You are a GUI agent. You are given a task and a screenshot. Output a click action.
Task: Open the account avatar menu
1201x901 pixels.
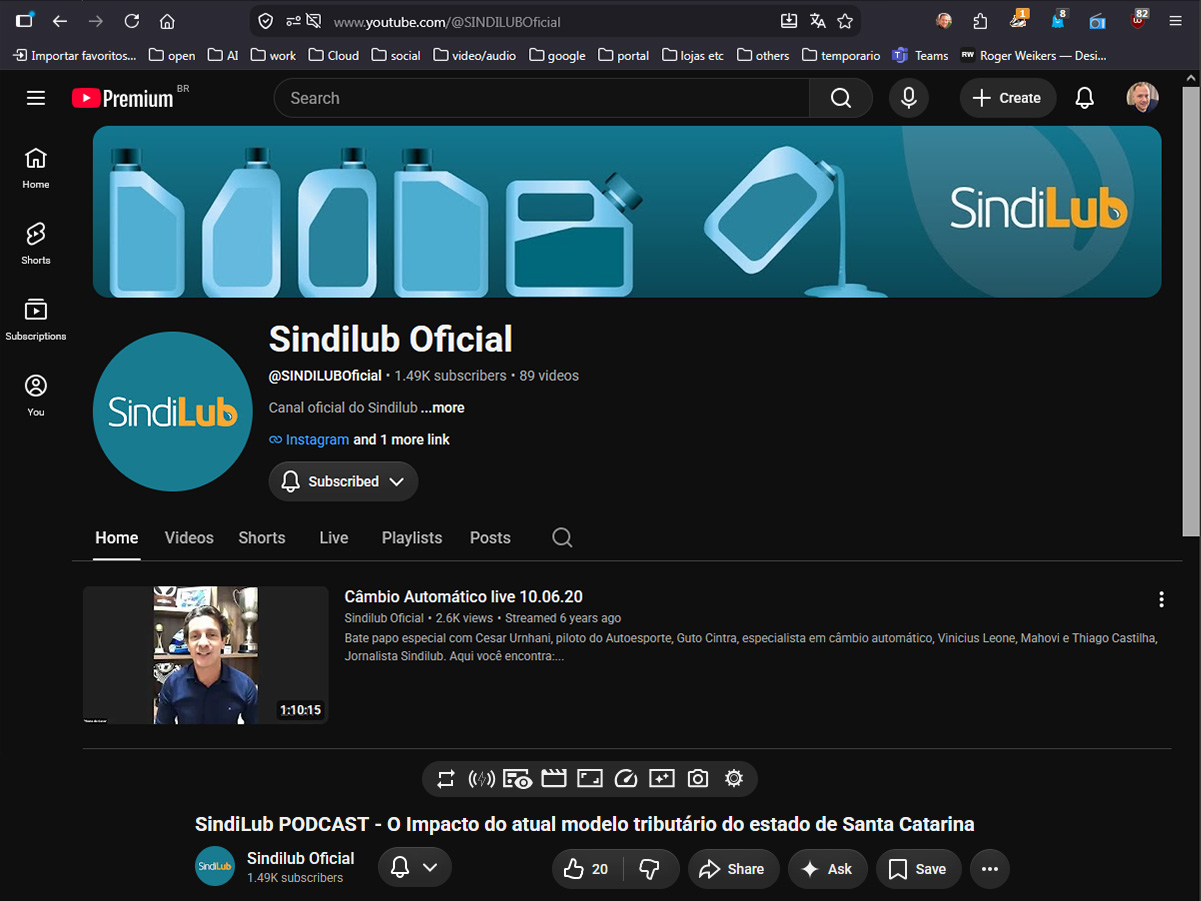click(x=1143, y=98)
